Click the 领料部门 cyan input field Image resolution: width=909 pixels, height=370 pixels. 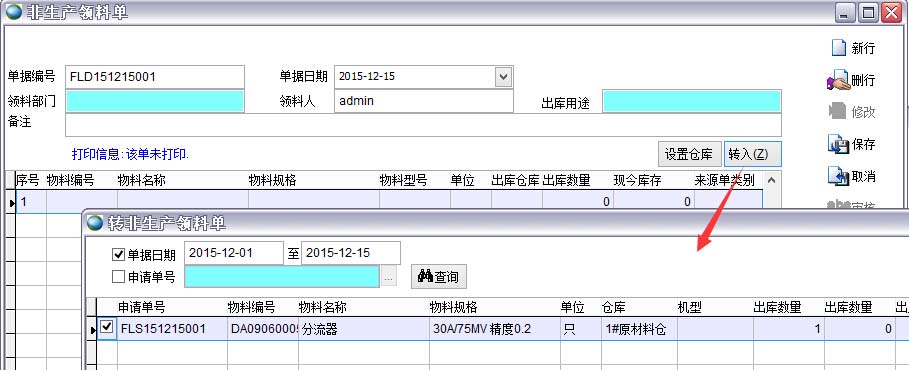tap(155, 101)
